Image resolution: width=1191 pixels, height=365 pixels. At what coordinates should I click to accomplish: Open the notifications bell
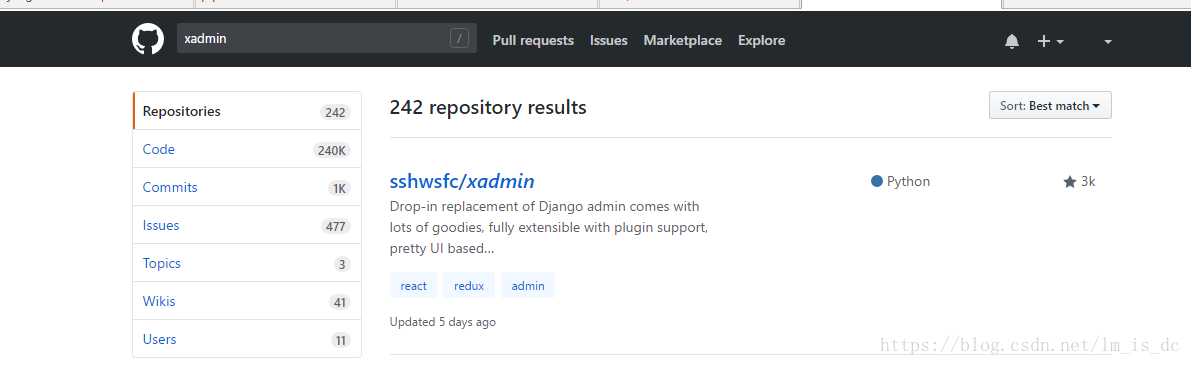pos(1012,42)
